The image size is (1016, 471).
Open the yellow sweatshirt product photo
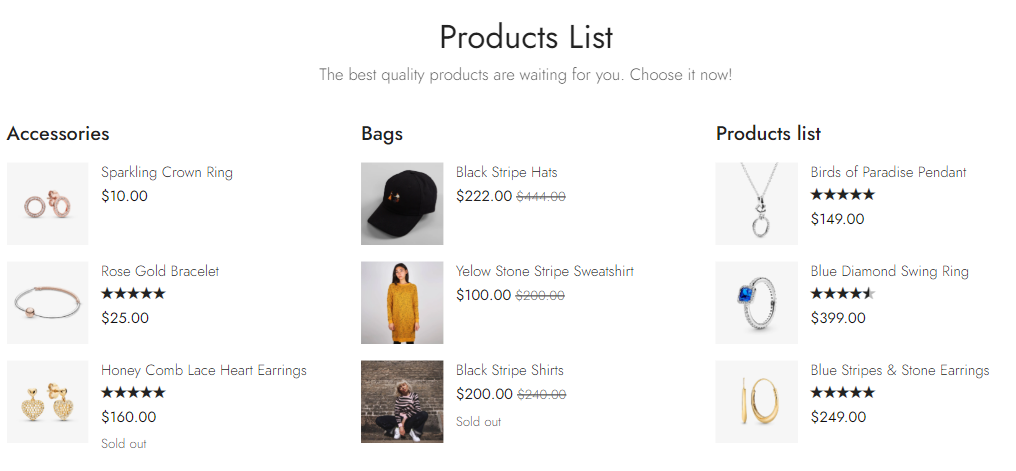pos(402,302)
